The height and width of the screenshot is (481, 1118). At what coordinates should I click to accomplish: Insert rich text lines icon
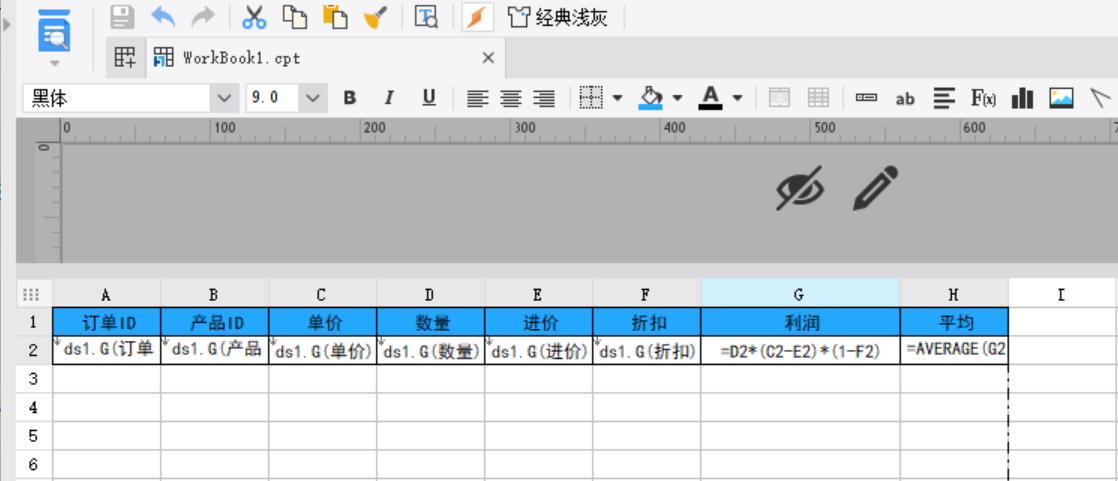[x=945, y=98]
